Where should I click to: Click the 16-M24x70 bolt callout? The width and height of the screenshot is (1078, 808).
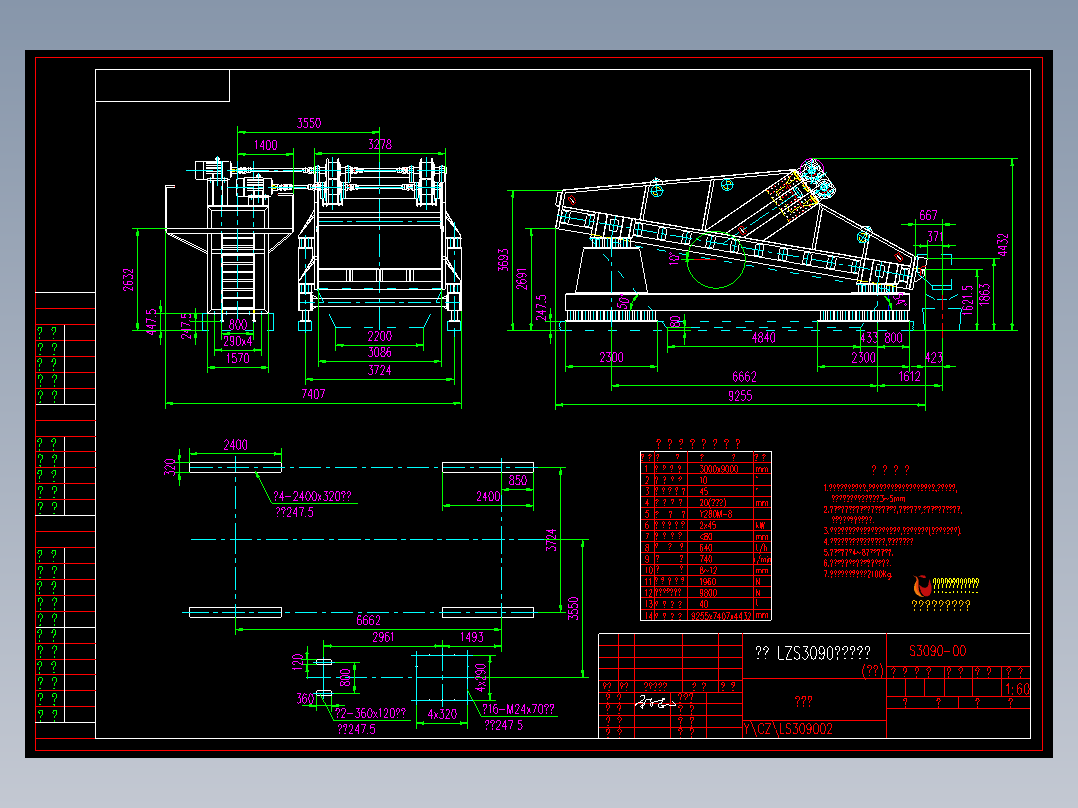coord(518,710)
